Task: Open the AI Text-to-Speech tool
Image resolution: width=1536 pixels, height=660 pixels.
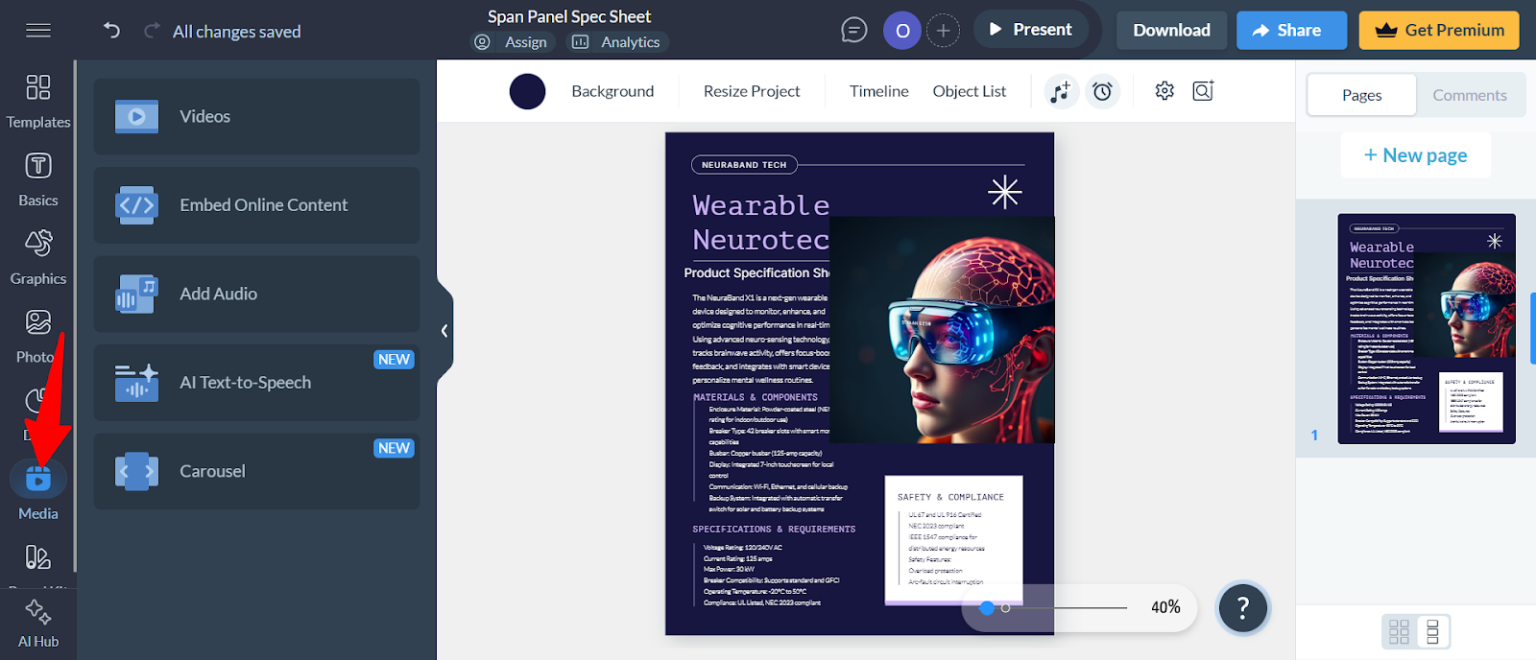Action: point(256,382)
